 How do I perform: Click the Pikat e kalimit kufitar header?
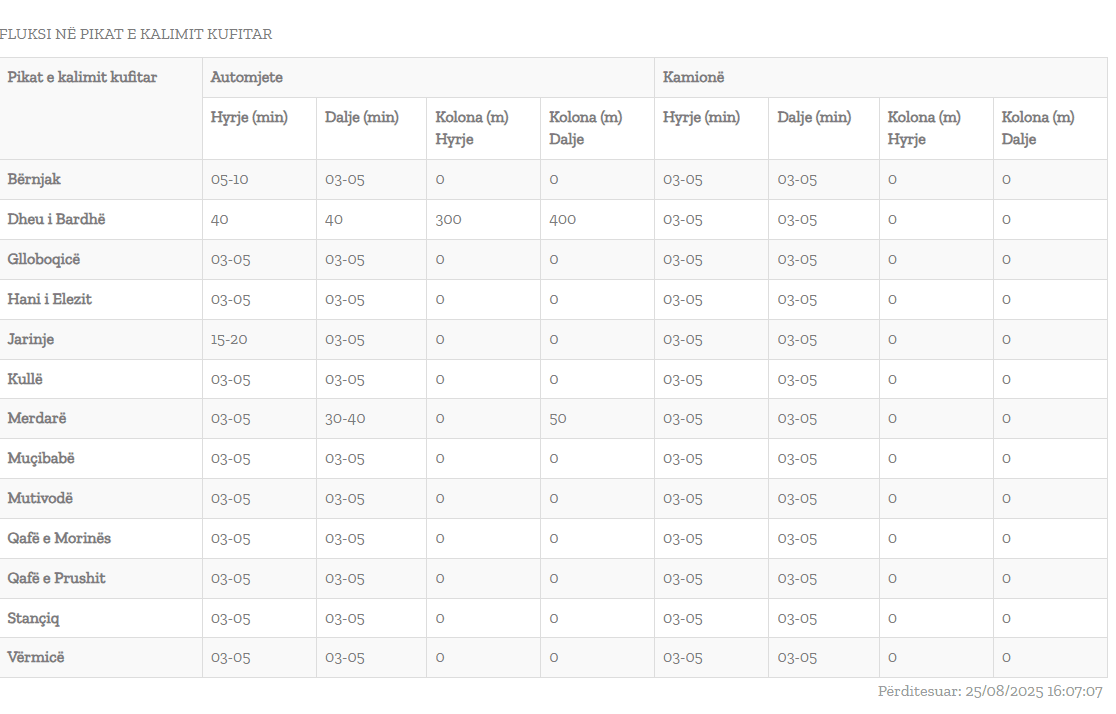click(82, 77)
